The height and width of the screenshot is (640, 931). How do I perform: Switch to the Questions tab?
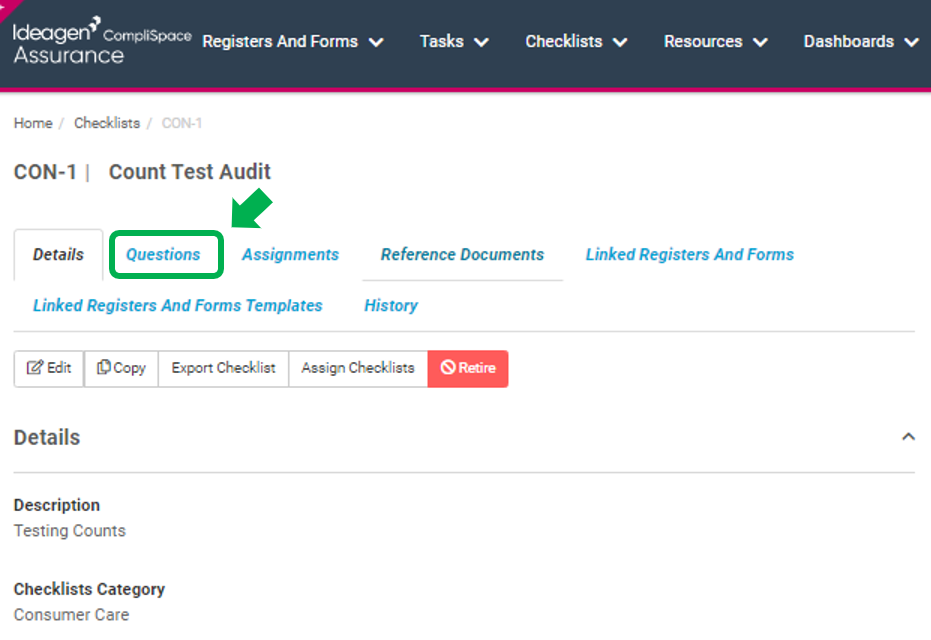coord(163,255)
